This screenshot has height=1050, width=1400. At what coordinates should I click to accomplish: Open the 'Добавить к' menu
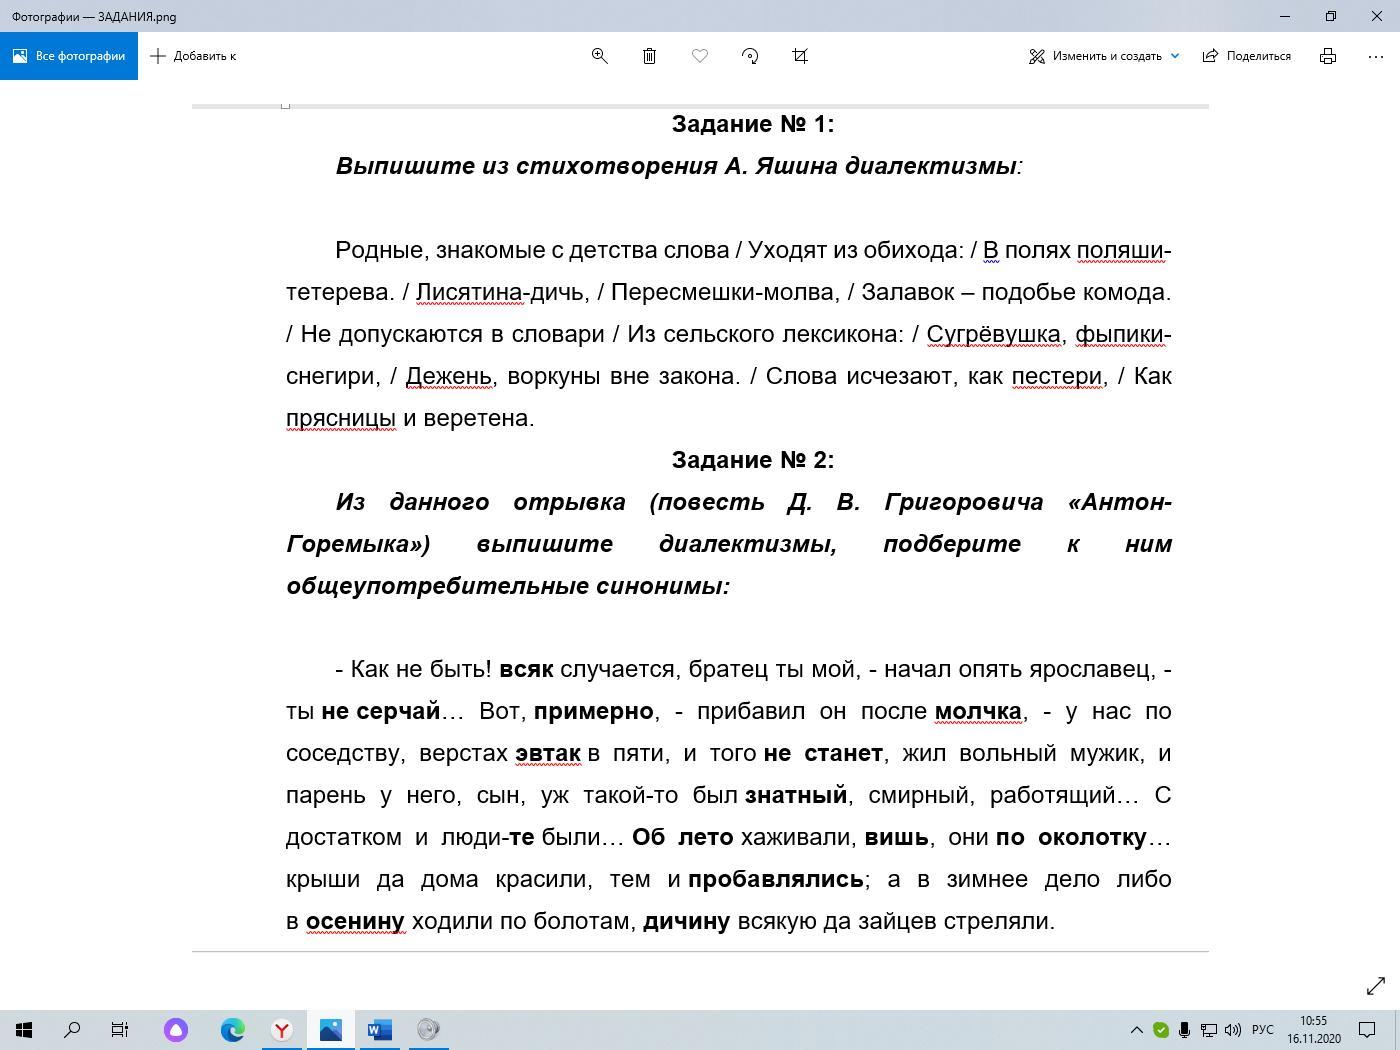193,56
